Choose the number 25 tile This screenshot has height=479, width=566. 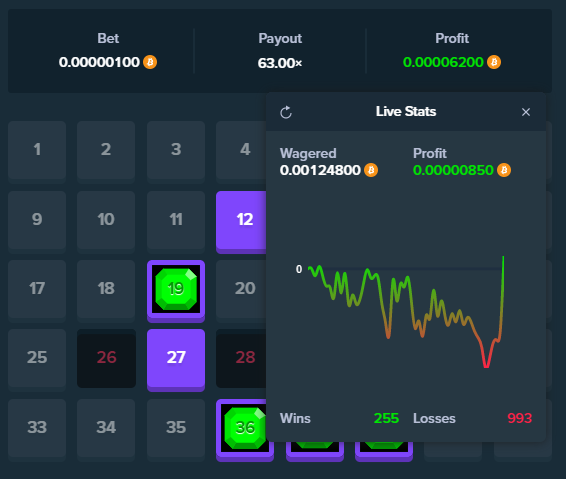pyautogui.click(x=37, y=360)
